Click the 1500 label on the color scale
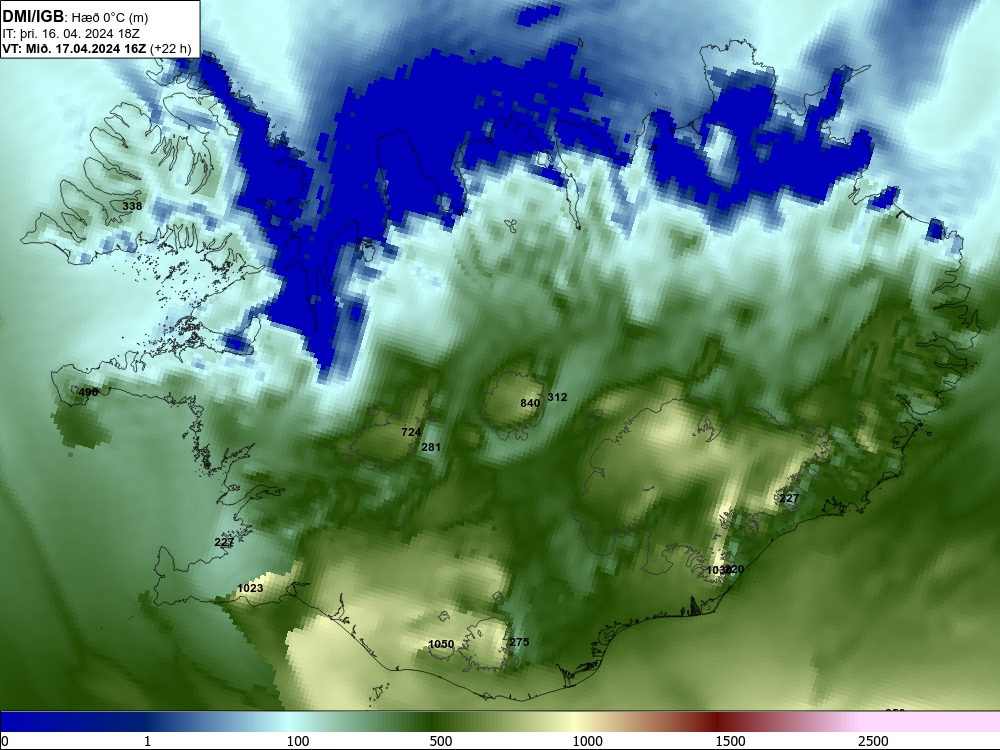This screenshot has width=1000, height=750. tap(730, 741)
